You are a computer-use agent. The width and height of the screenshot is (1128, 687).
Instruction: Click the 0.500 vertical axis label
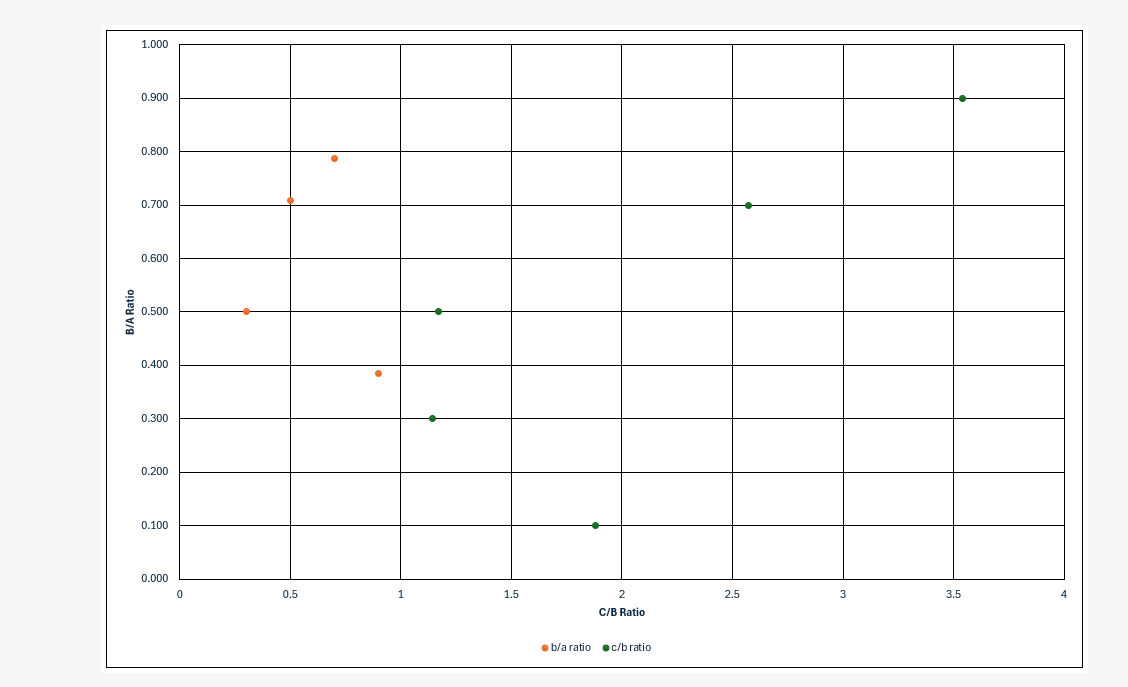tap(155, 311)
